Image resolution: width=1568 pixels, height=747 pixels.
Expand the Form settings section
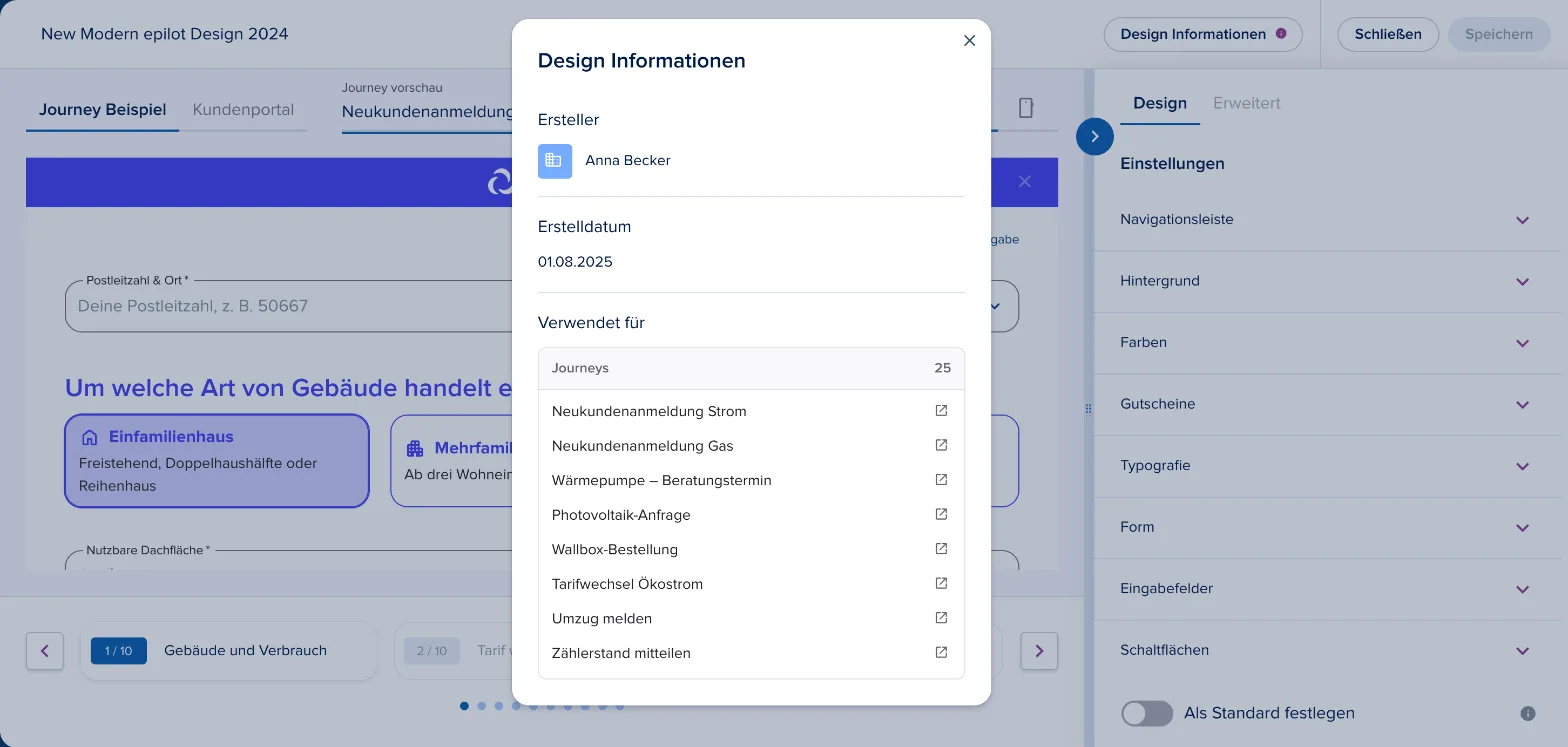1327,528
